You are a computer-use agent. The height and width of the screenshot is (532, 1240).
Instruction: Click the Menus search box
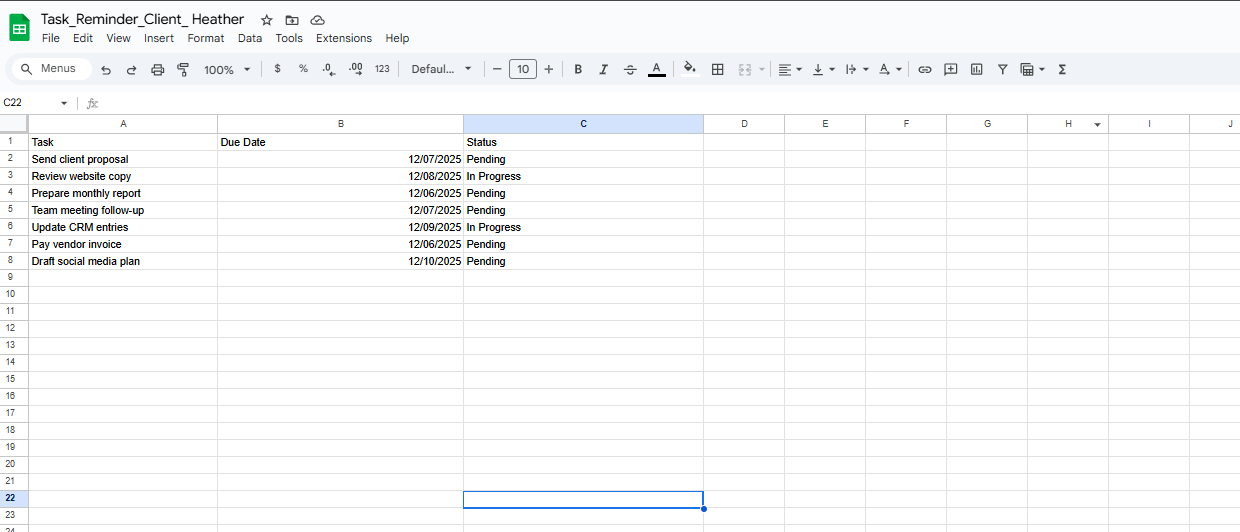click(x=50, y=69)
